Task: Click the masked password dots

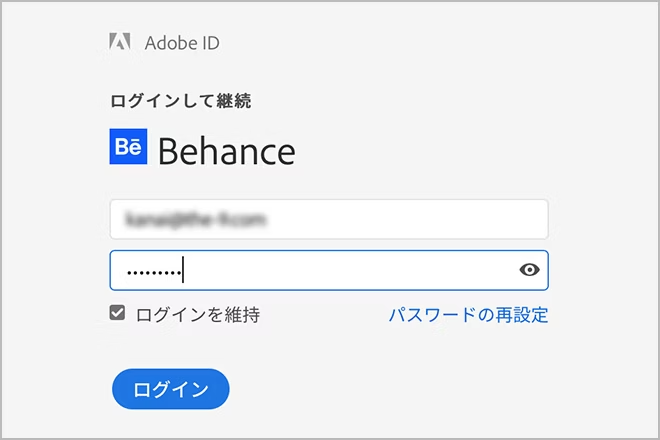Action: [x=153, y=271]
